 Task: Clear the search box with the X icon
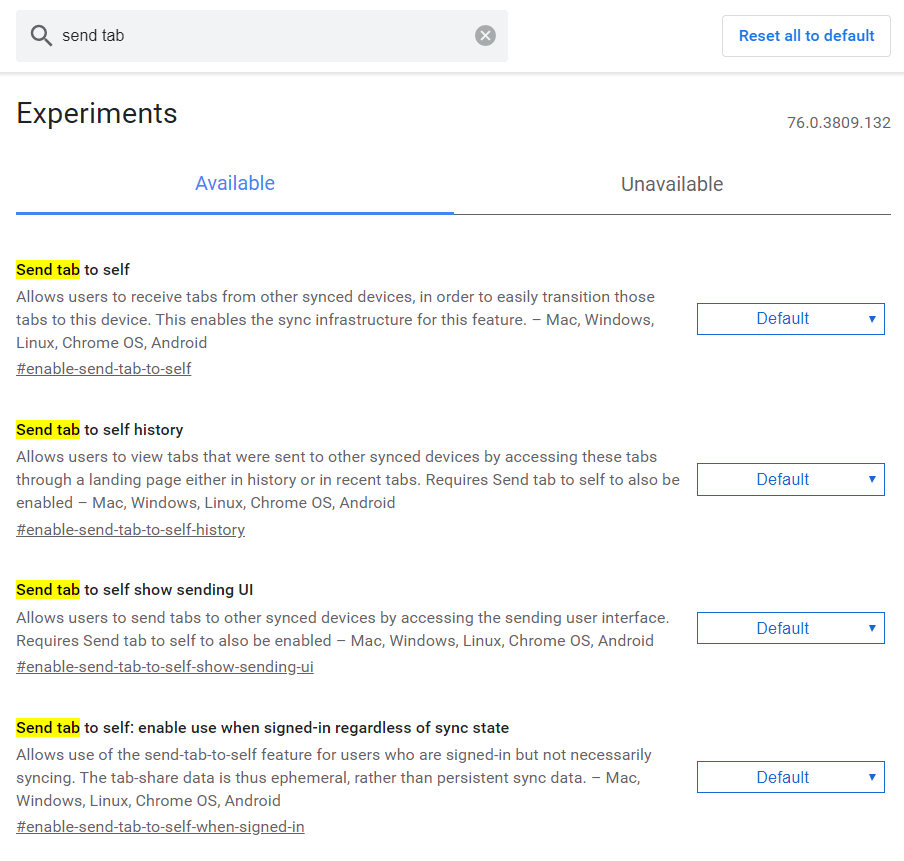485,36
